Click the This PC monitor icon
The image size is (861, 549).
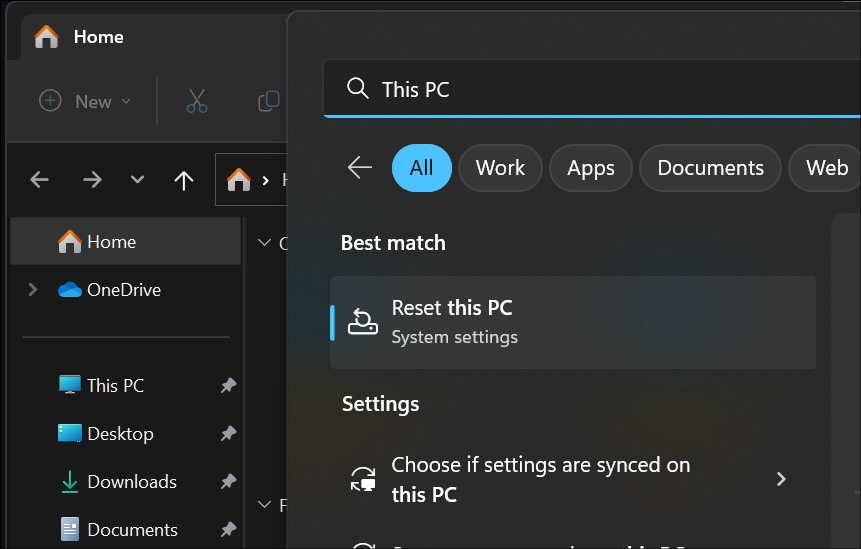(70, 385)
